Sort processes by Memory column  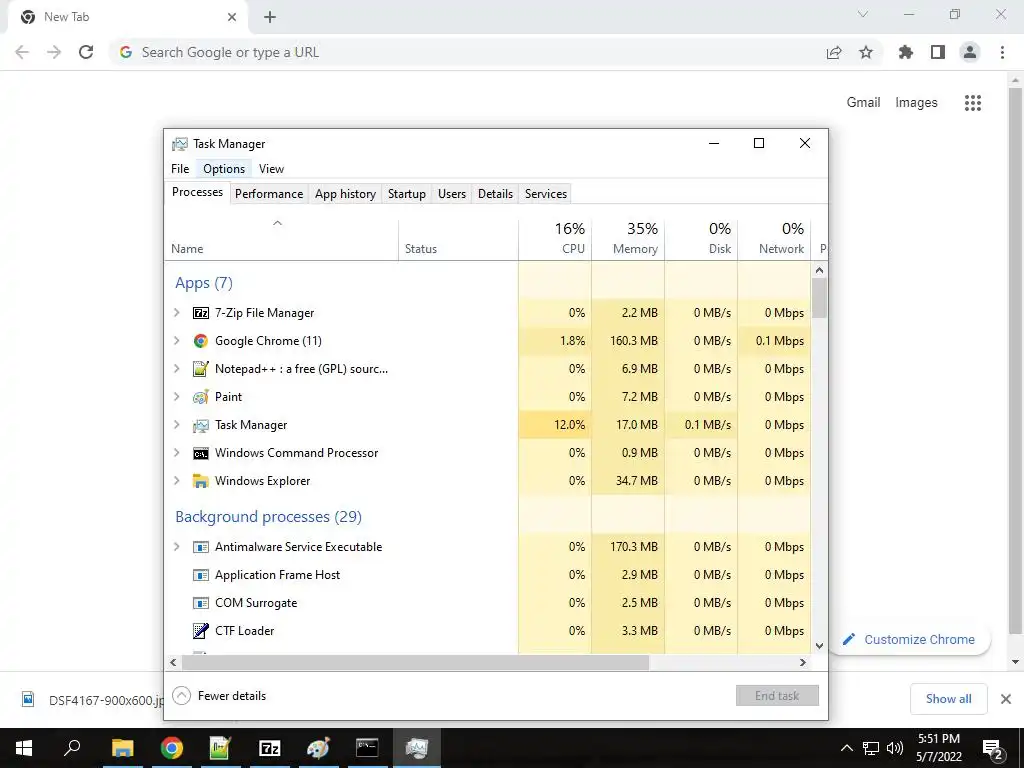tap(628, 239)
